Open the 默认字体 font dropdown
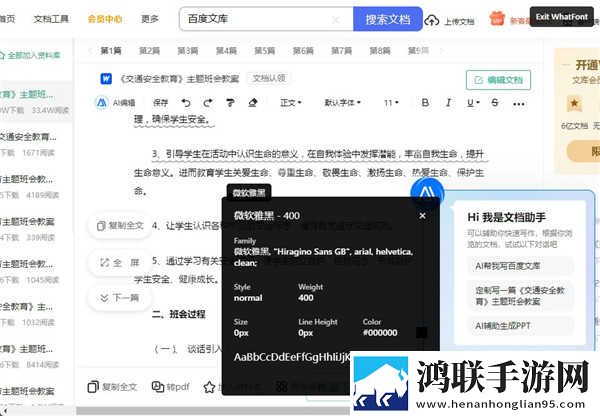 click(342, 103)
